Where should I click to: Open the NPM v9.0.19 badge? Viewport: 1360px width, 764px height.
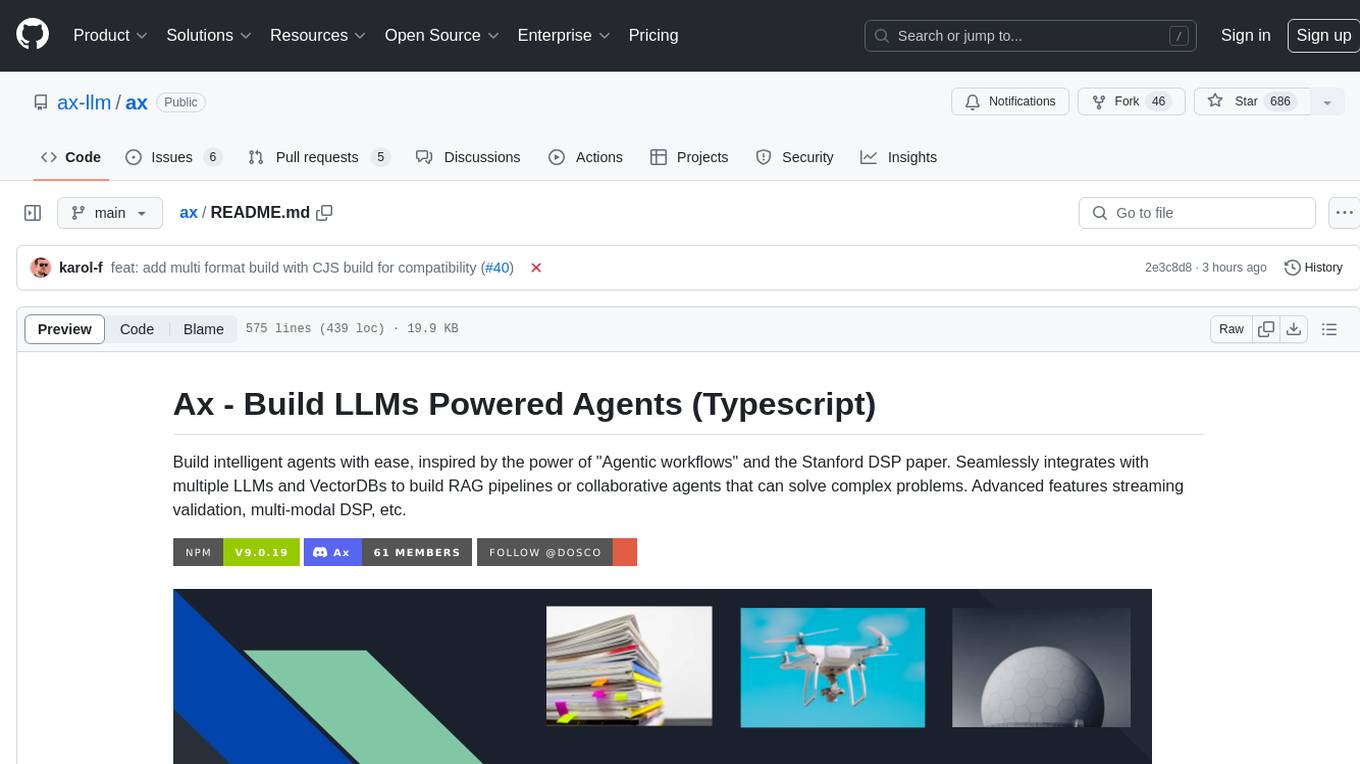point(236,552)
